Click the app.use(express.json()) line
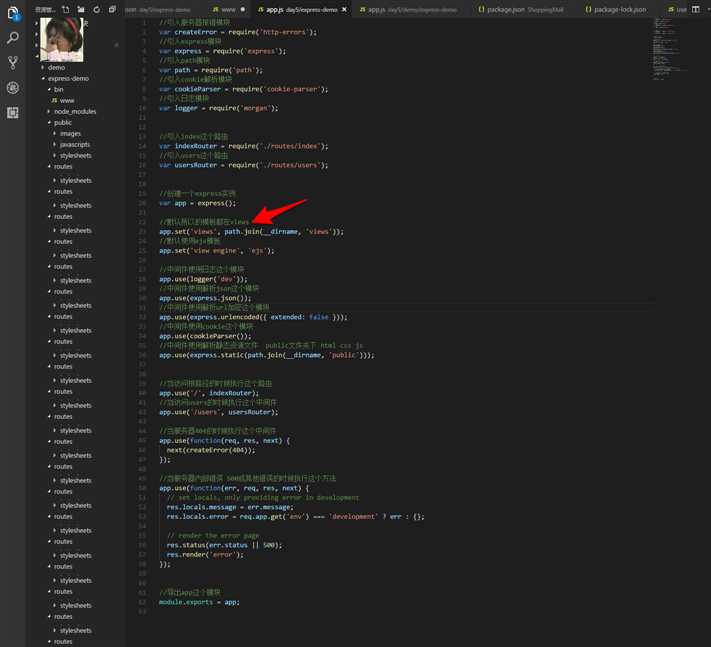This screenshot has width=711, height=647. click(205, 298)
